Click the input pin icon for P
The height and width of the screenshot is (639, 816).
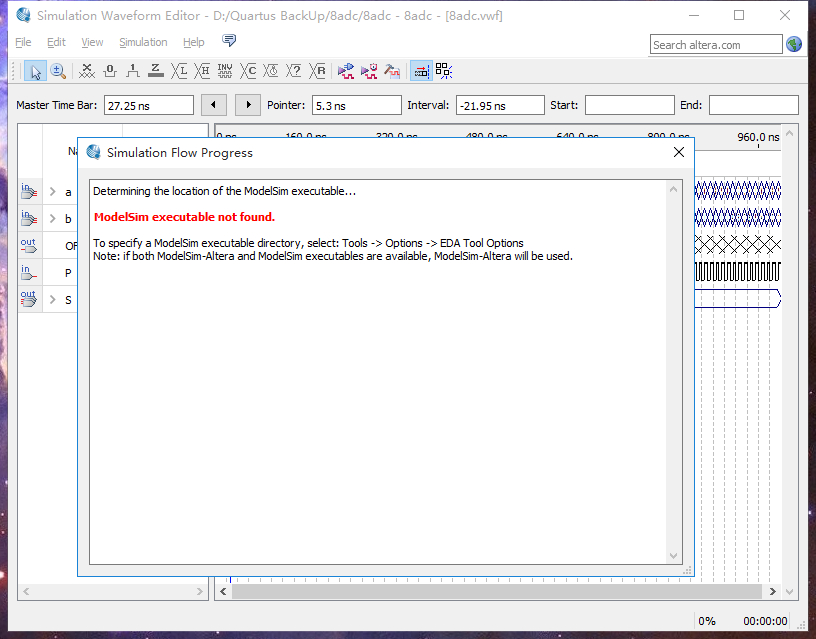pyautogui.click(x=29, y=273)
